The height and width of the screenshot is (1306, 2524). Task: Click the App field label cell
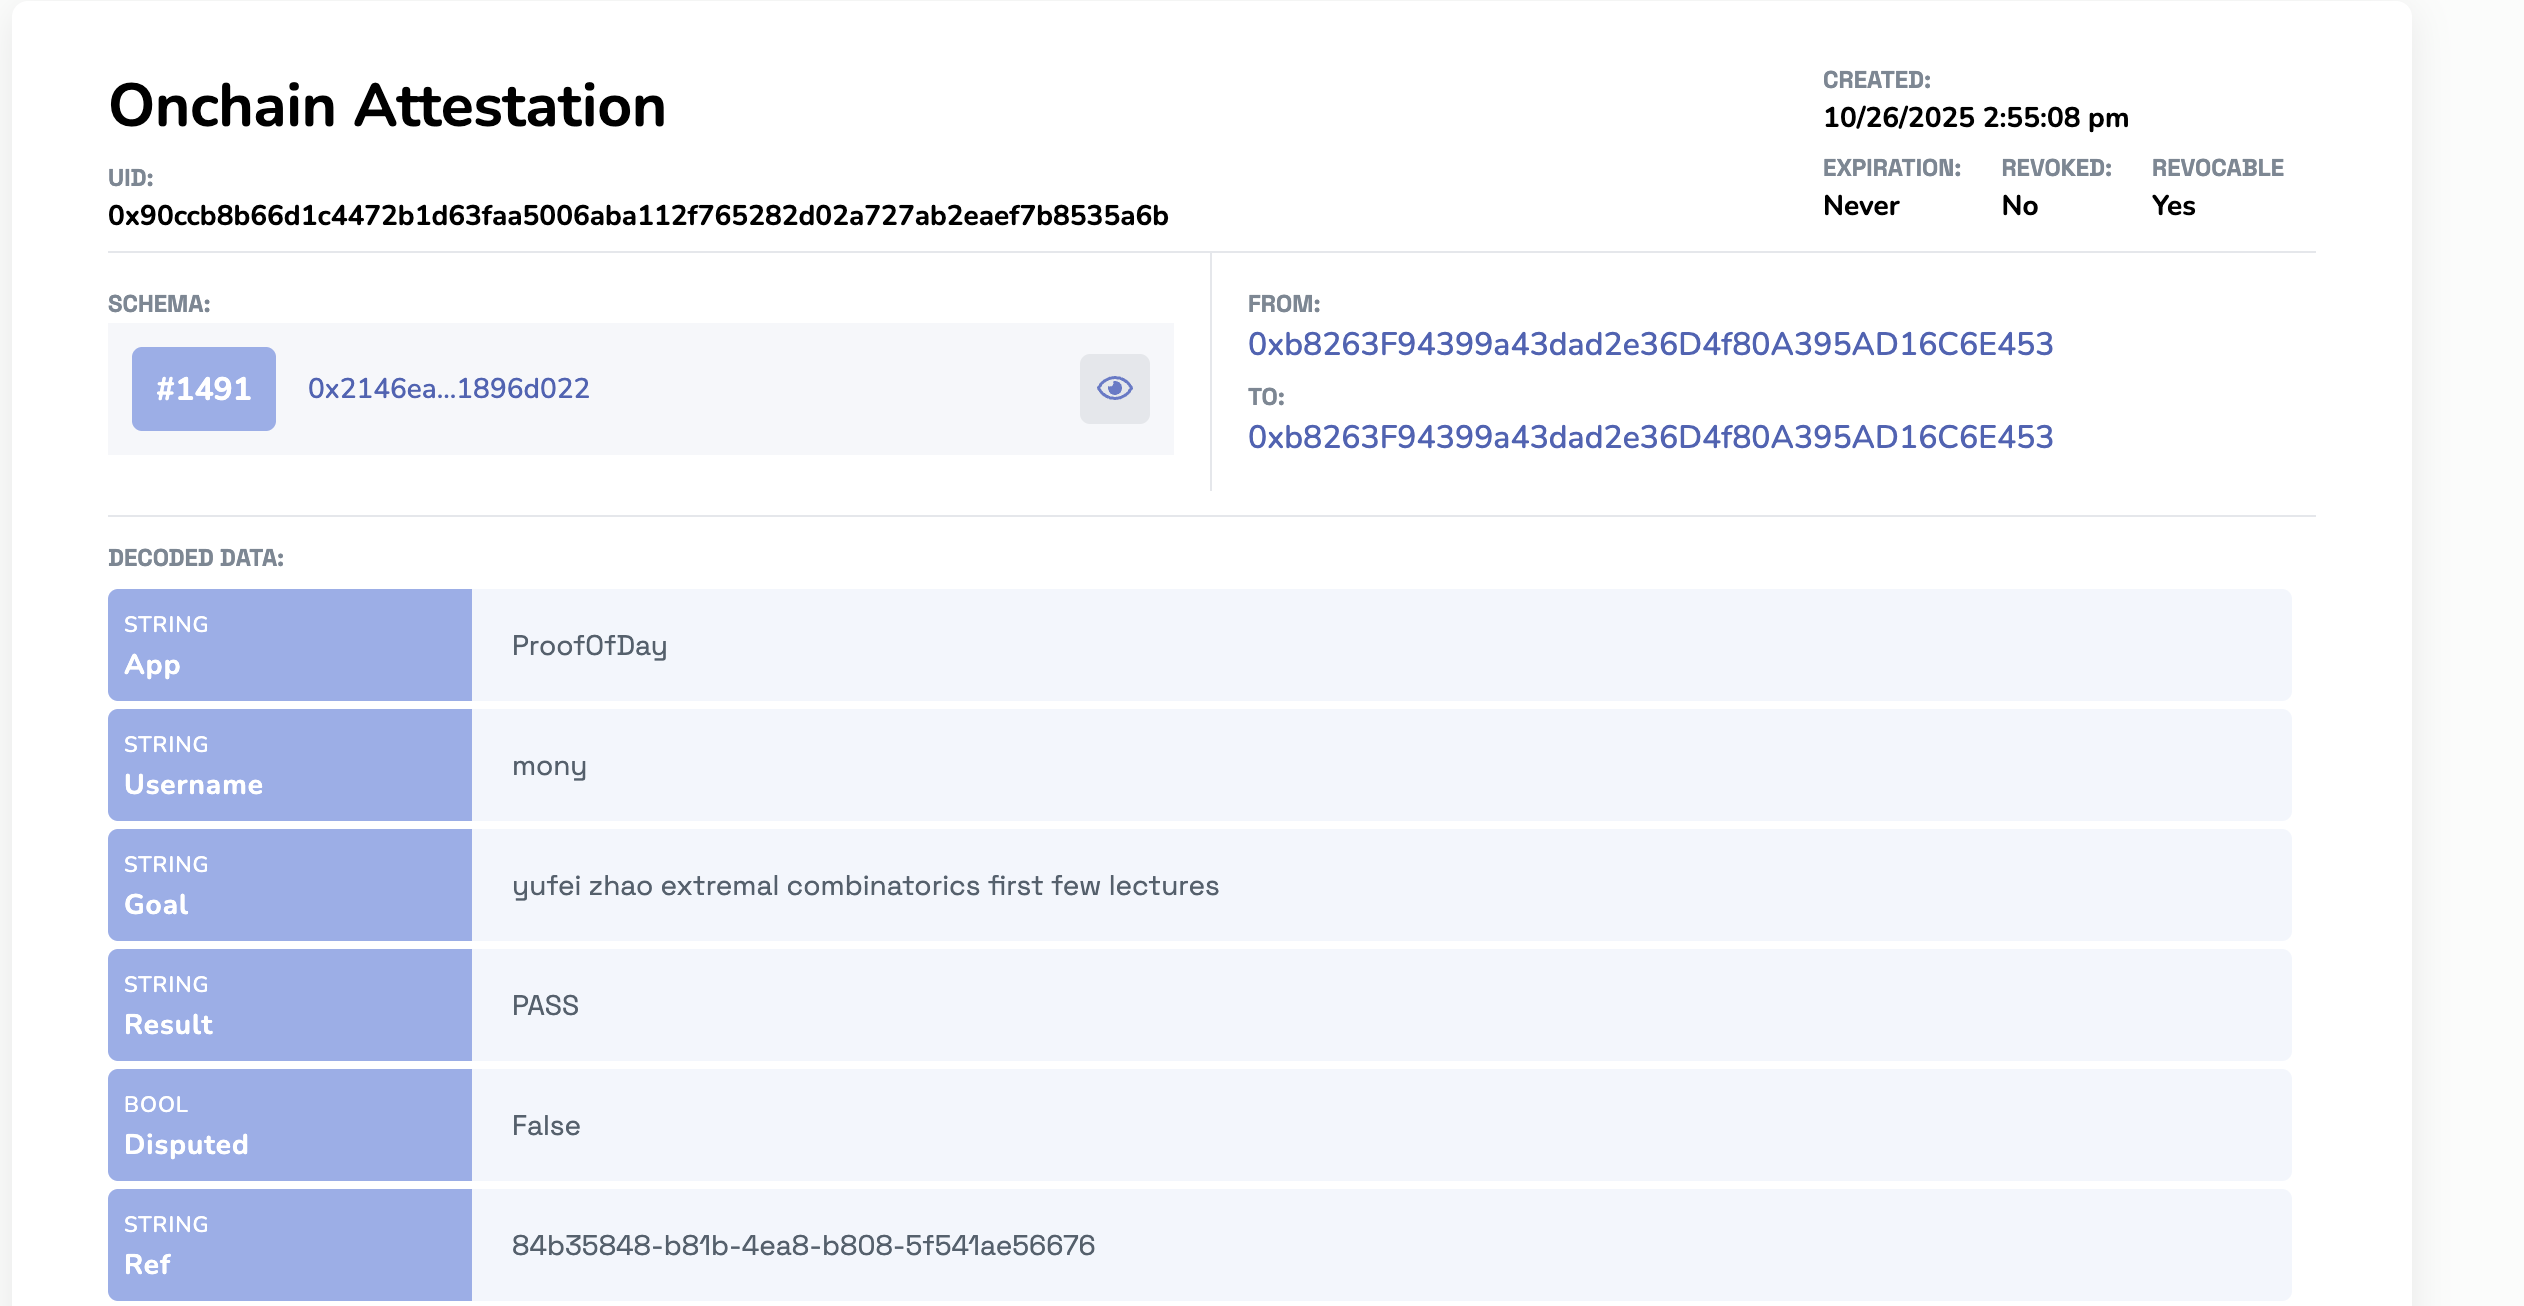coord(289,645)
